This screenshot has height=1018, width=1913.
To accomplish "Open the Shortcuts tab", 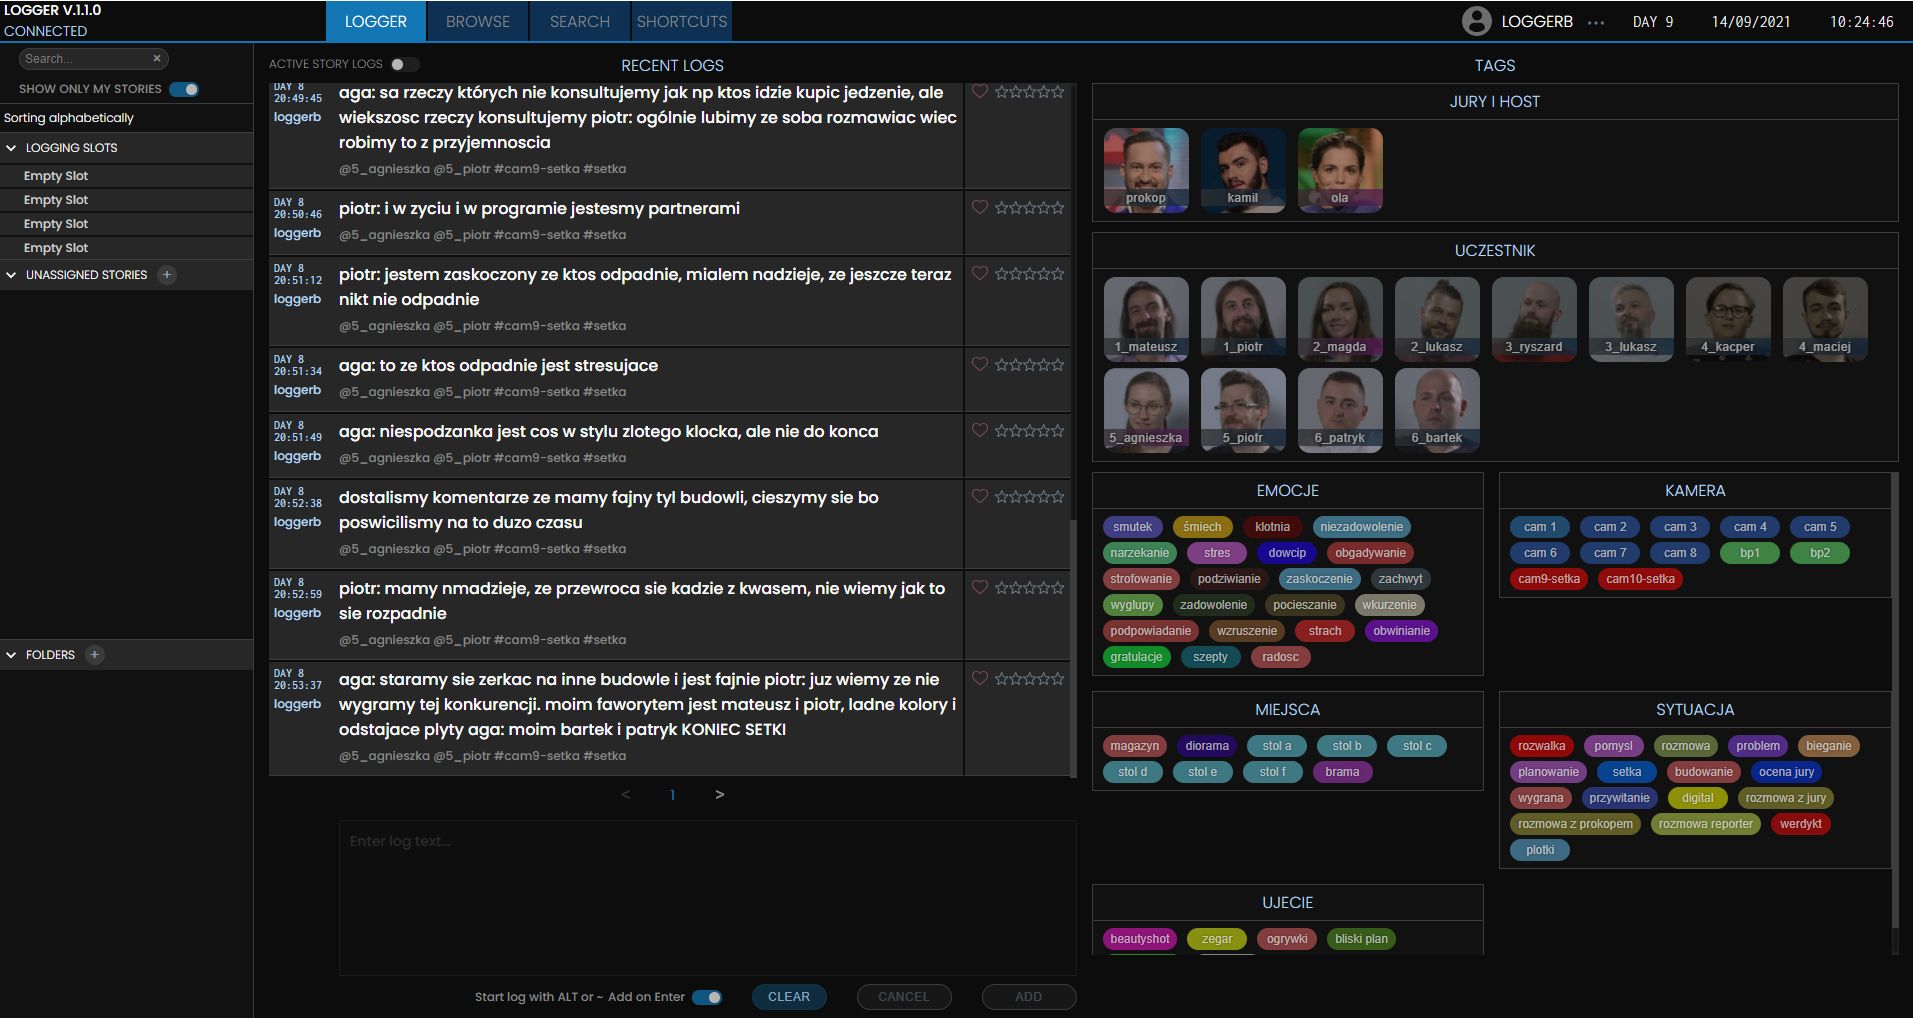I will click(682, 21).
